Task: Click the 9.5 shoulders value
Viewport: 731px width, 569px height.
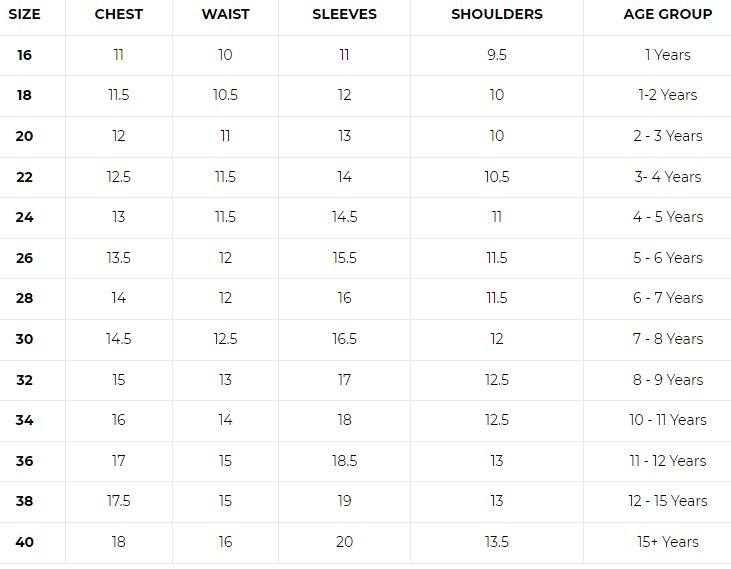Action: click(497, 55)
